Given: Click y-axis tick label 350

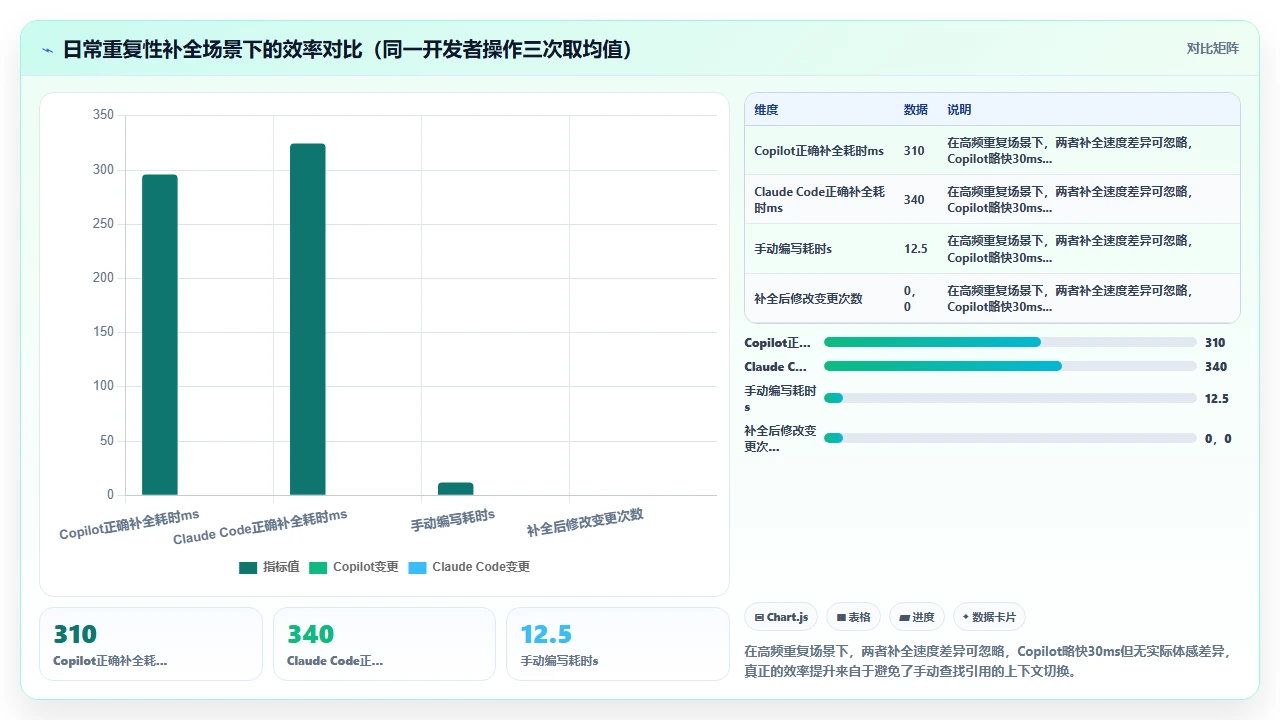Looking at the screenshot, I should pos(103,115).
